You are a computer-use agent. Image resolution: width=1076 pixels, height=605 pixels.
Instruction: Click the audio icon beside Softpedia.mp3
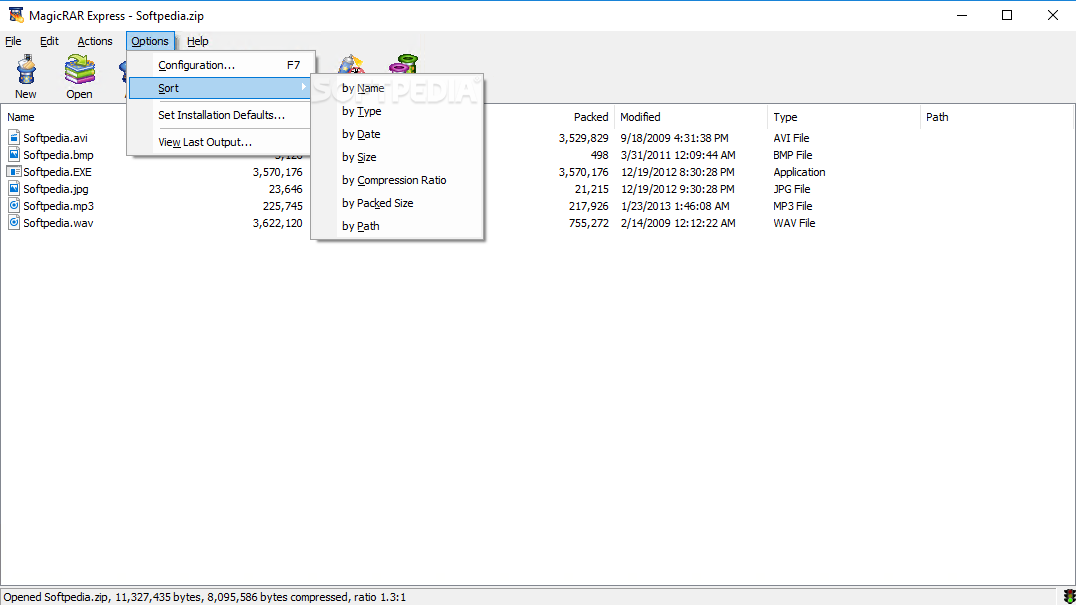pyautogui.click(x=14, y=205)
